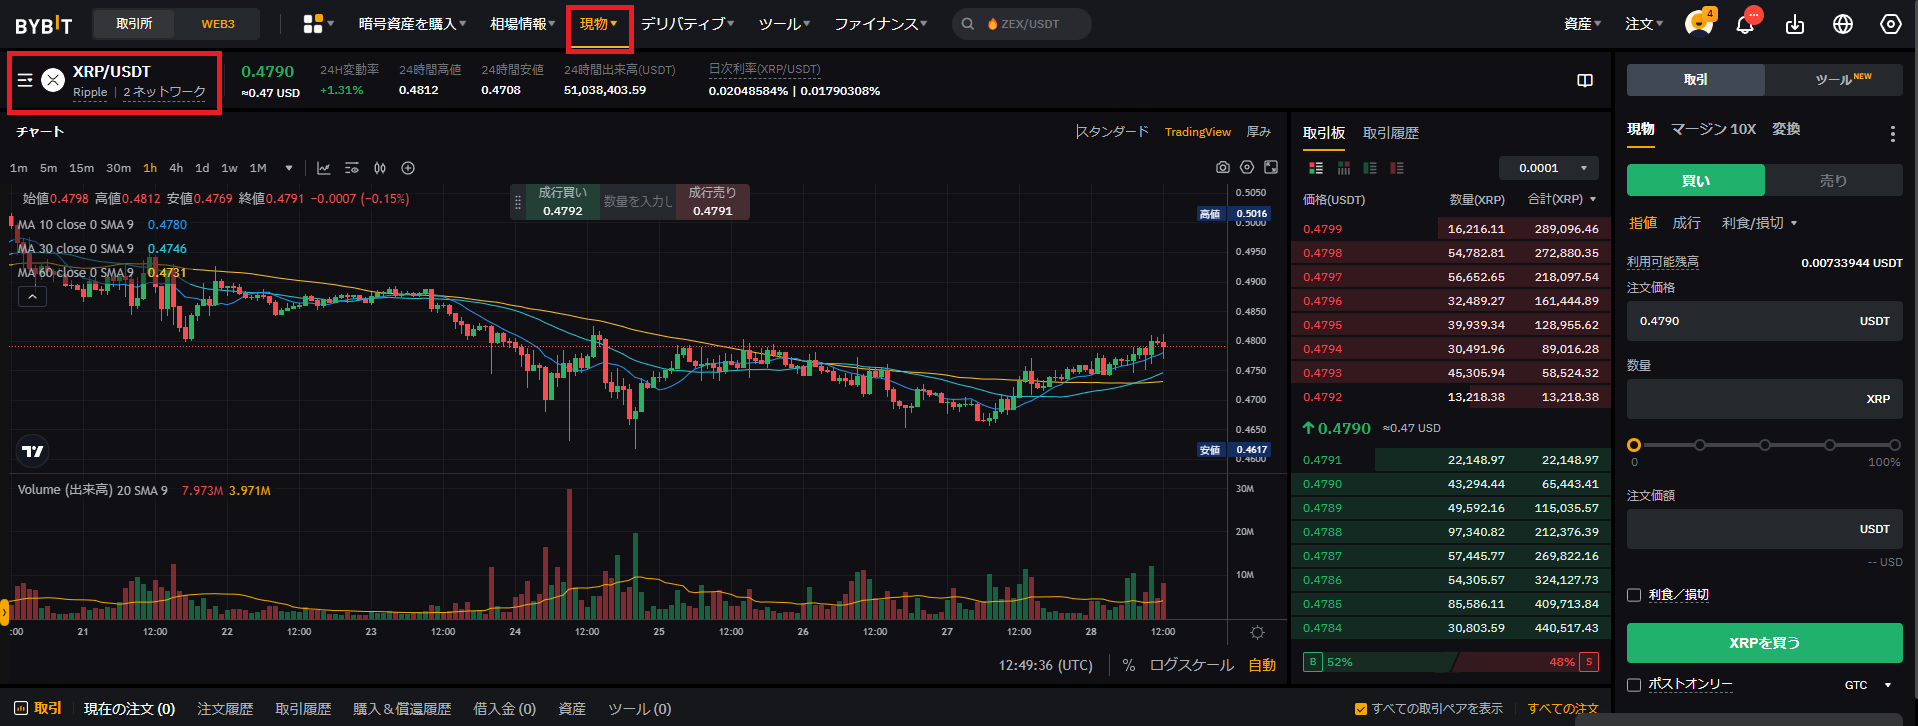Switch to 売り sell side
1918x726 pixels.
click(x=1833, y=180)
